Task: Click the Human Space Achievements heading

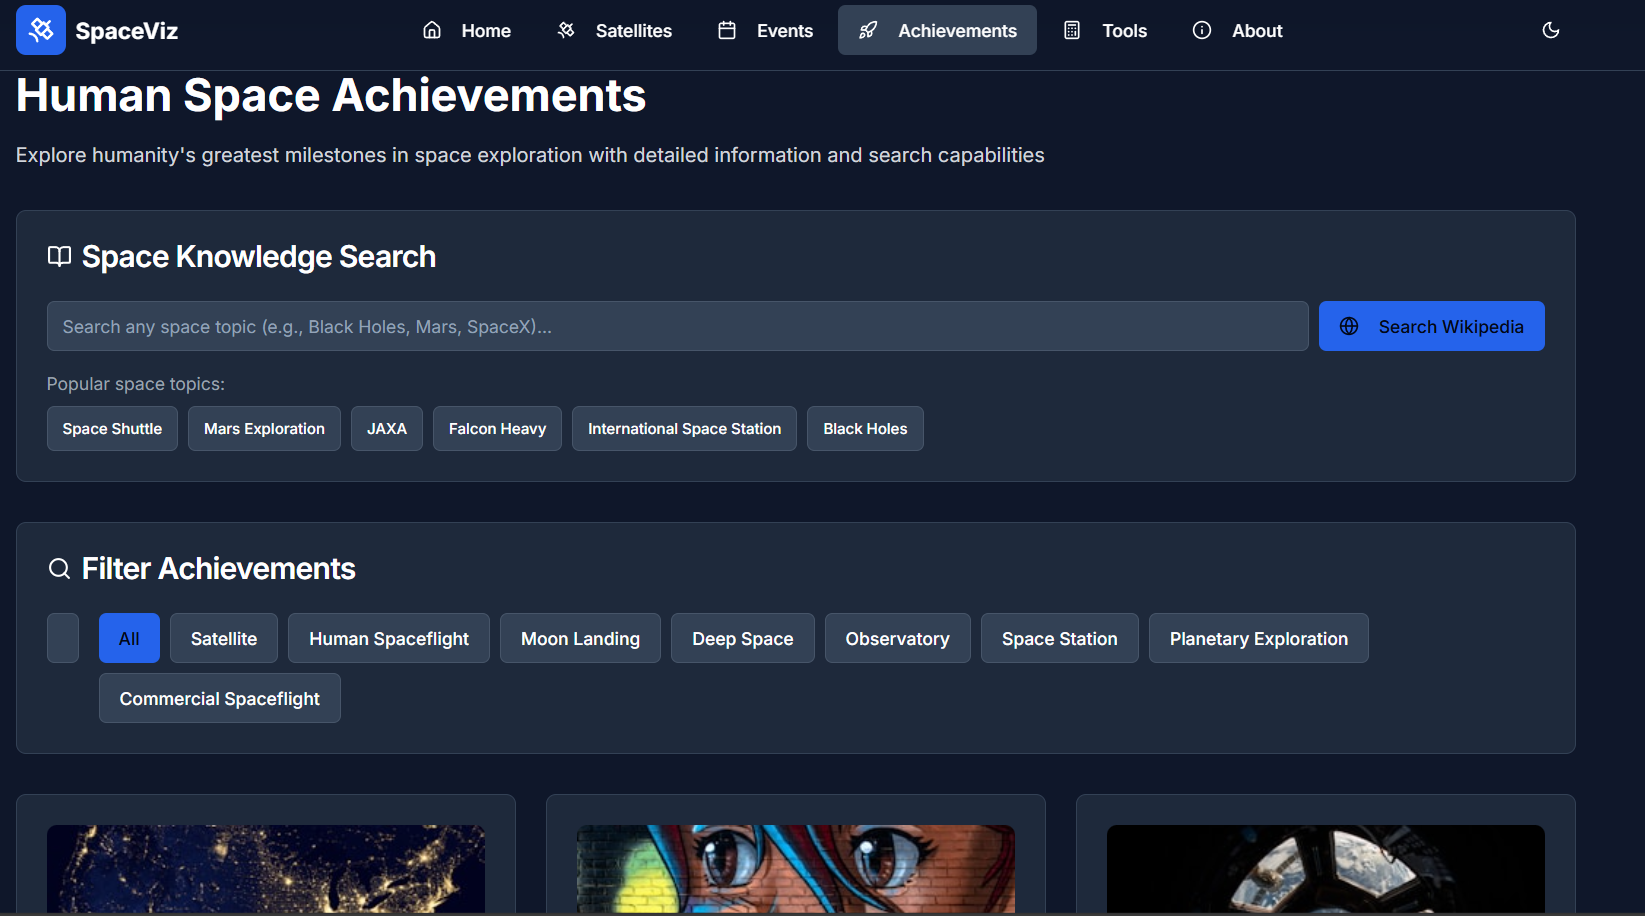Action: coord(331,96)
